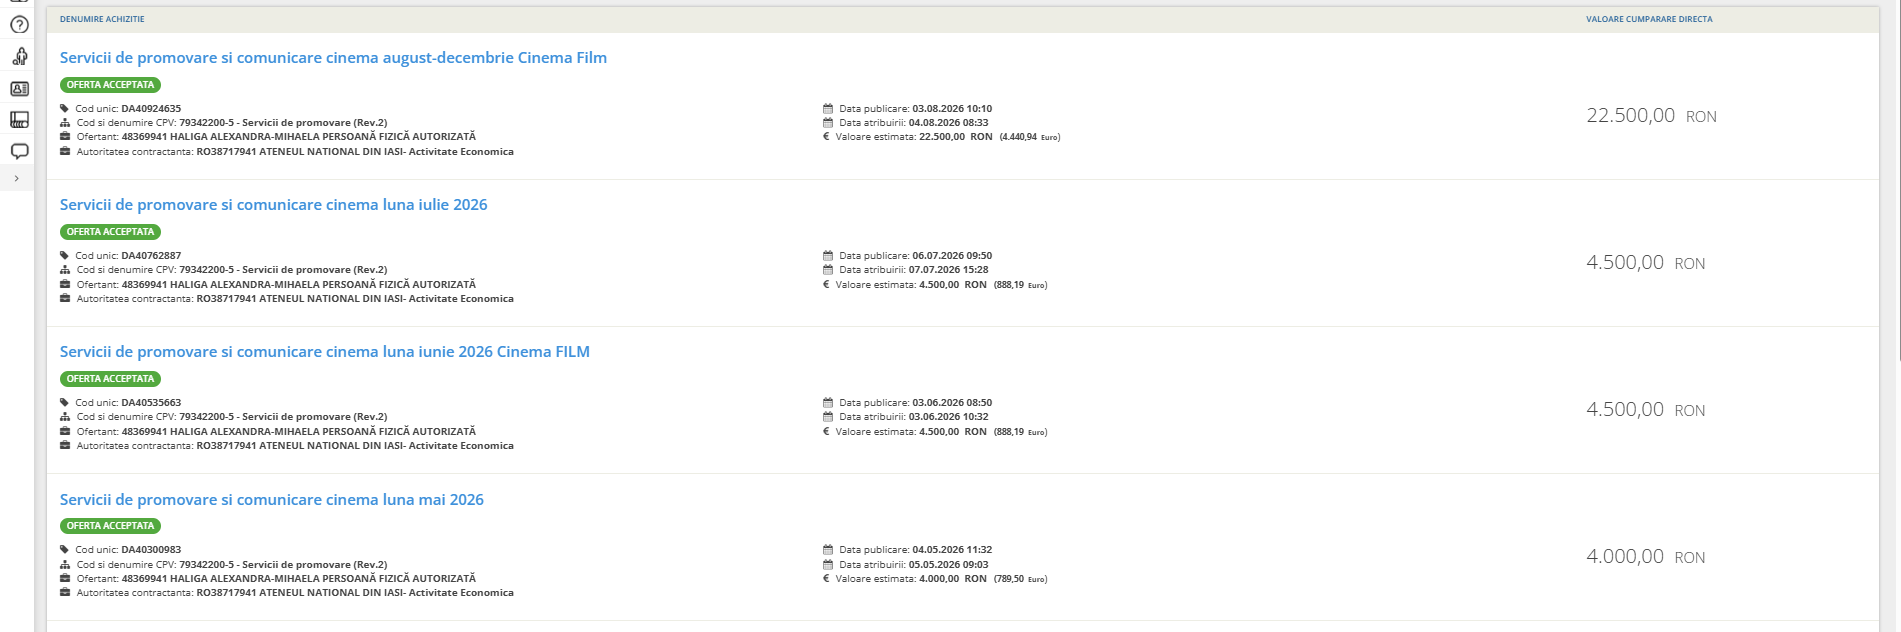Click the panel layout icon in sidebar

coord(19,120)
